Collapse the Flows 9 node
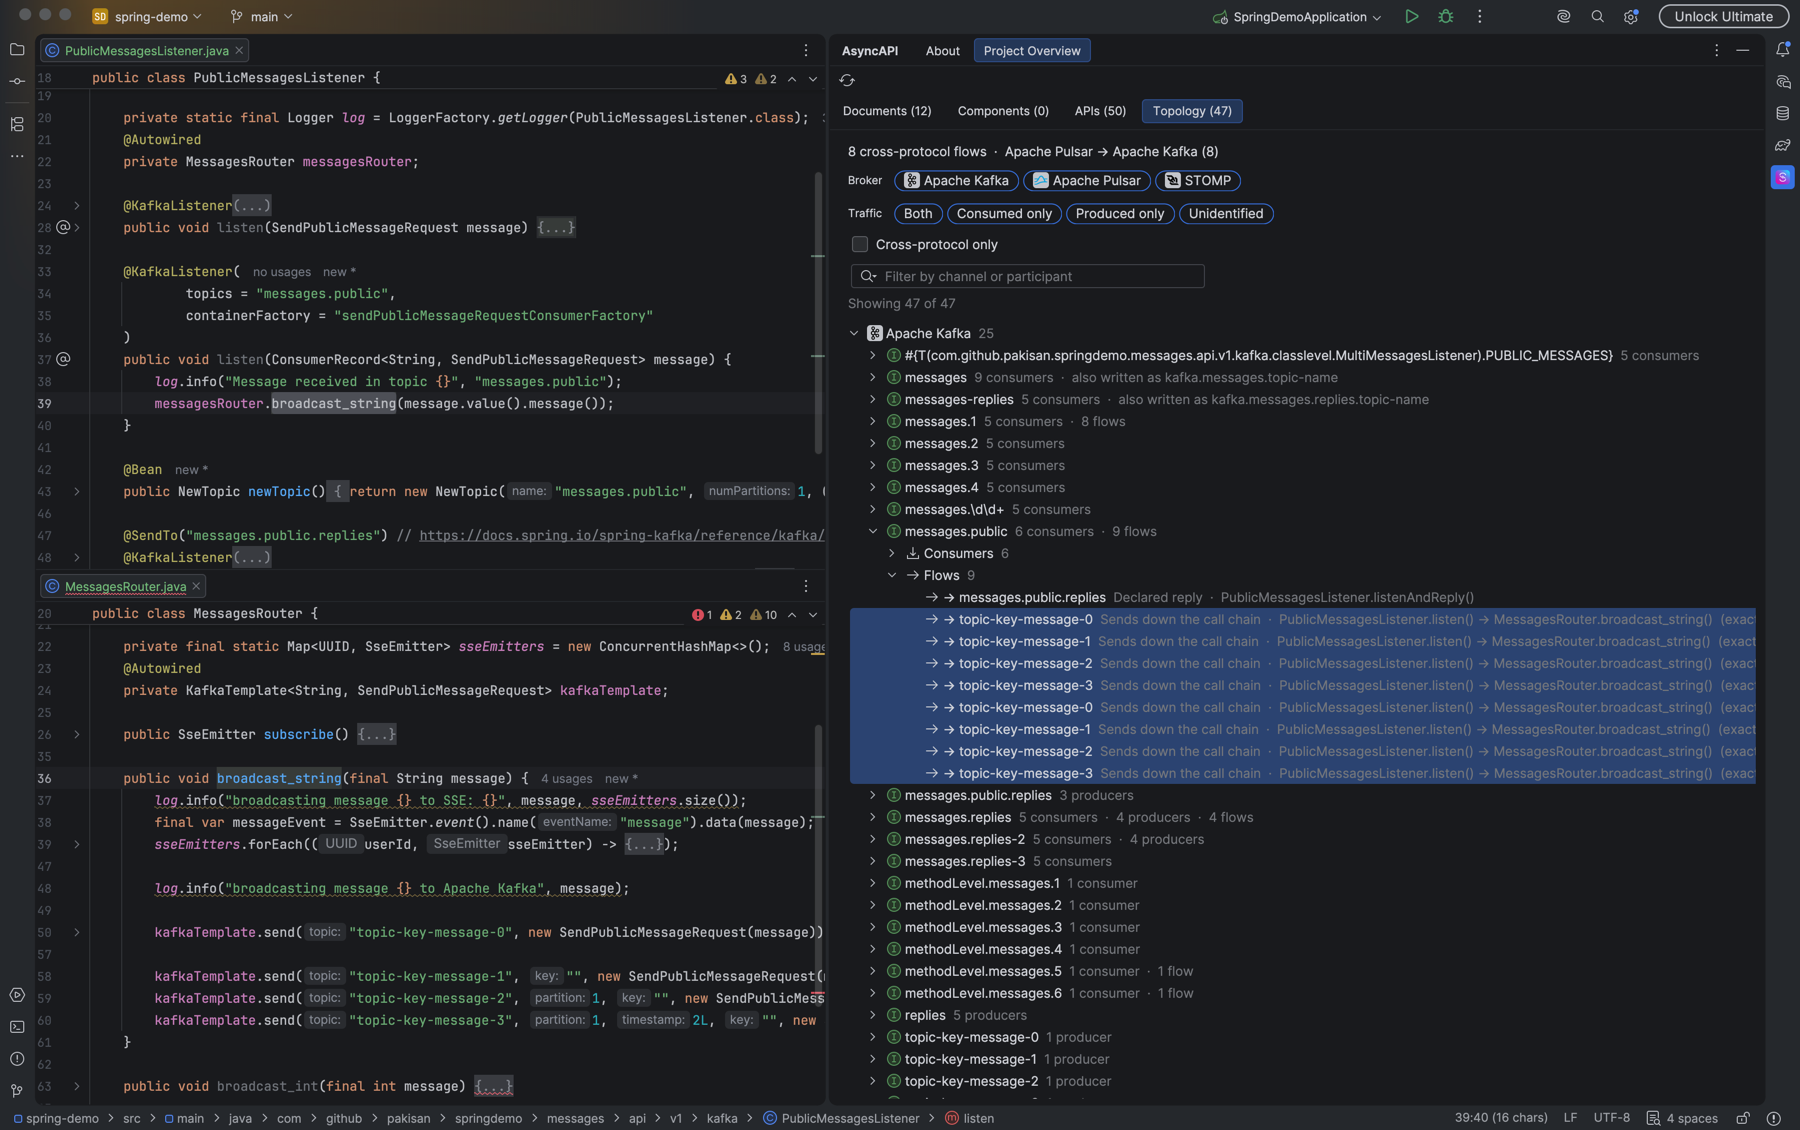The image size is (1800, 1130). point(892,575)
